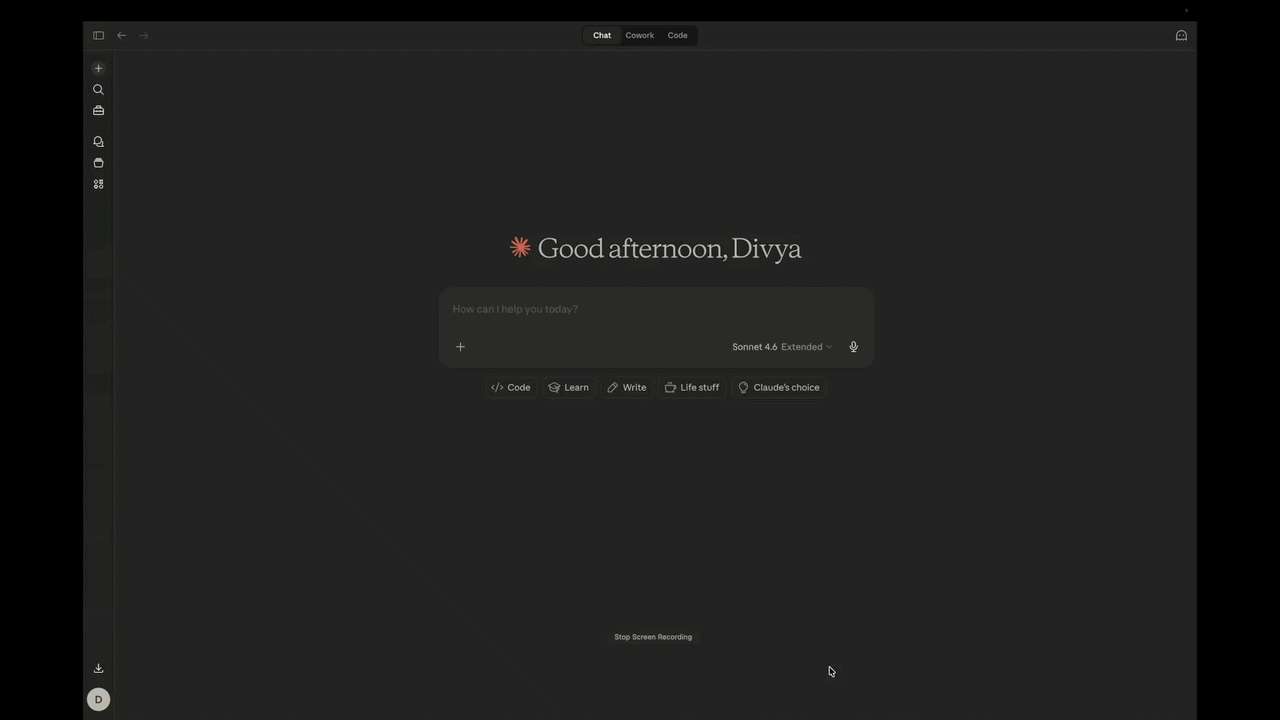Click Stop Screen Recording
The width and height of the screenshot is (1280, 720).
653,637
